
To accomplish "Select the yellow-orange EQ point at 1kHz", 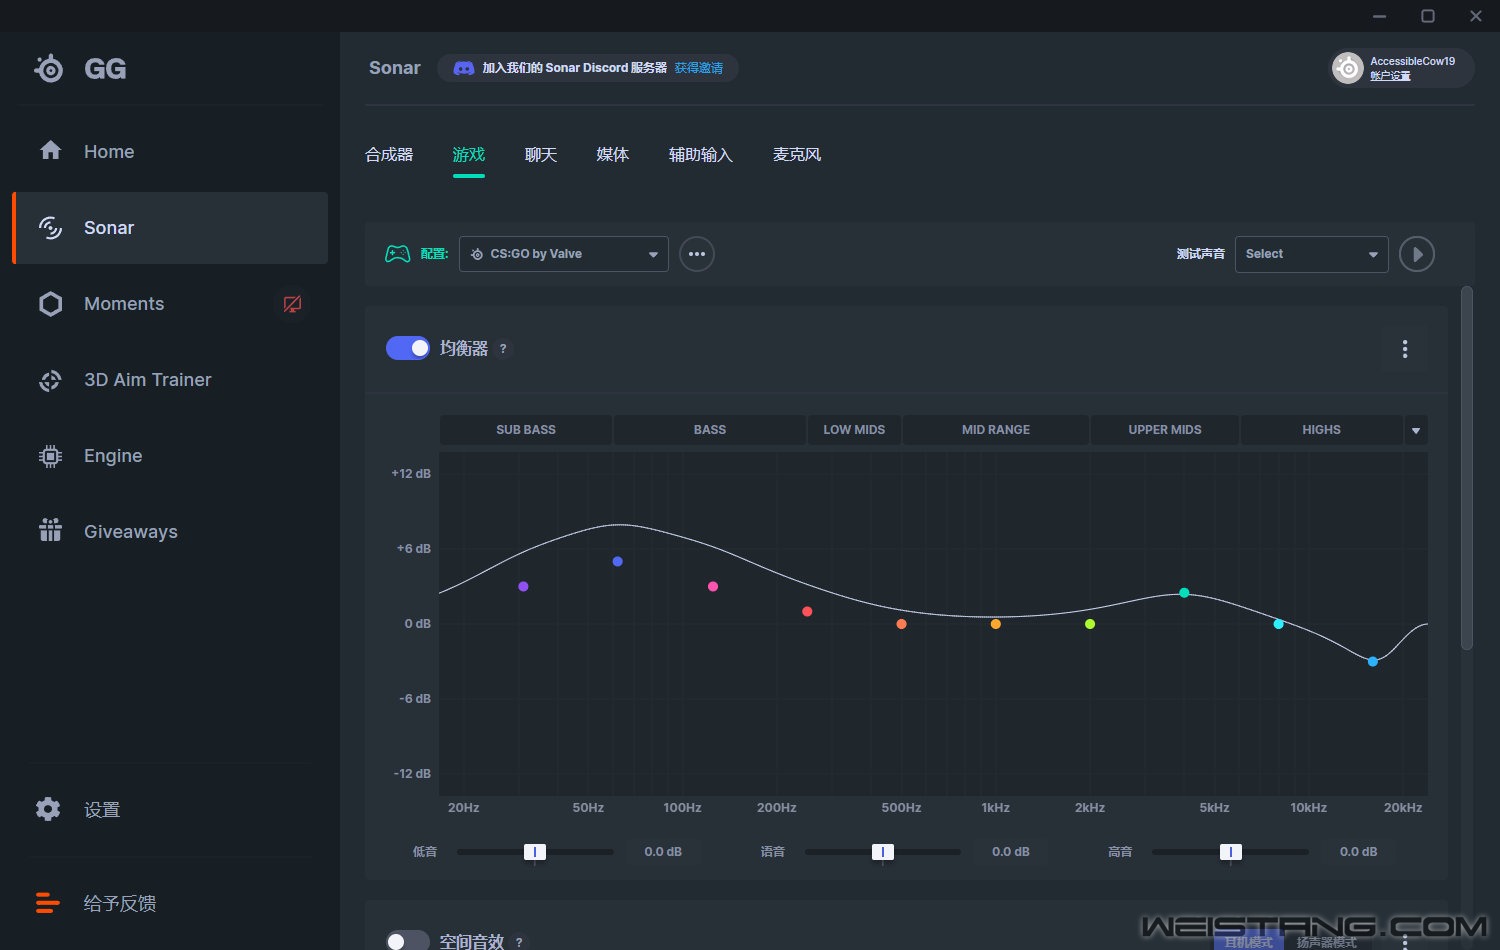I will (996, 624).
